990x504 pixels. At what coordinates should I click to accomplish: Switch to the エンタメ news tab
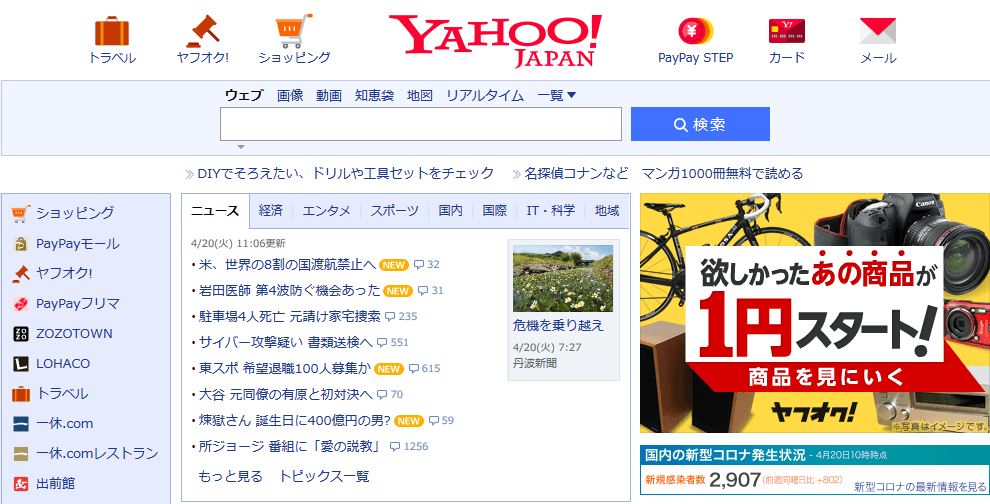(x=326, y=211)
